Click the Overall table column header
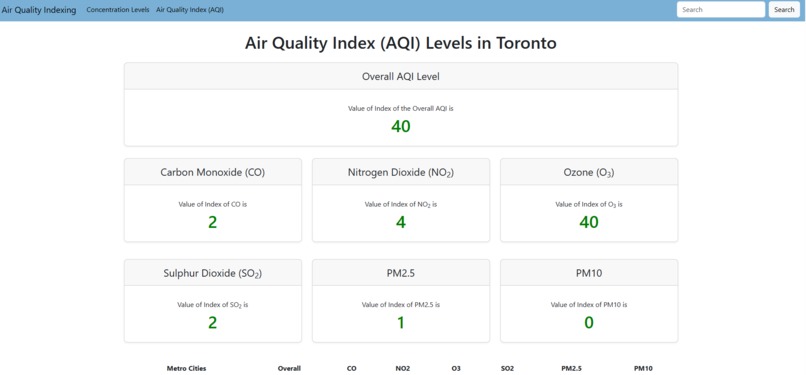This screenshot has width=806, height=375. click(x=289, y=368)
